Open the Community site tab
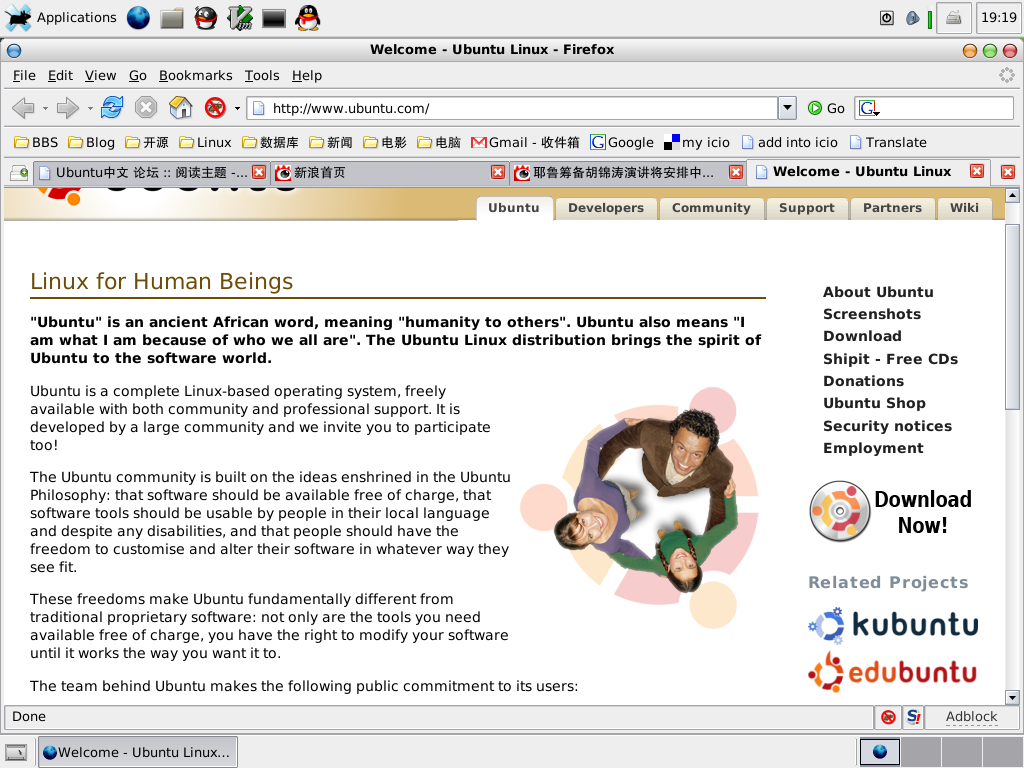1024x768 pixels. tap(711, 208)
